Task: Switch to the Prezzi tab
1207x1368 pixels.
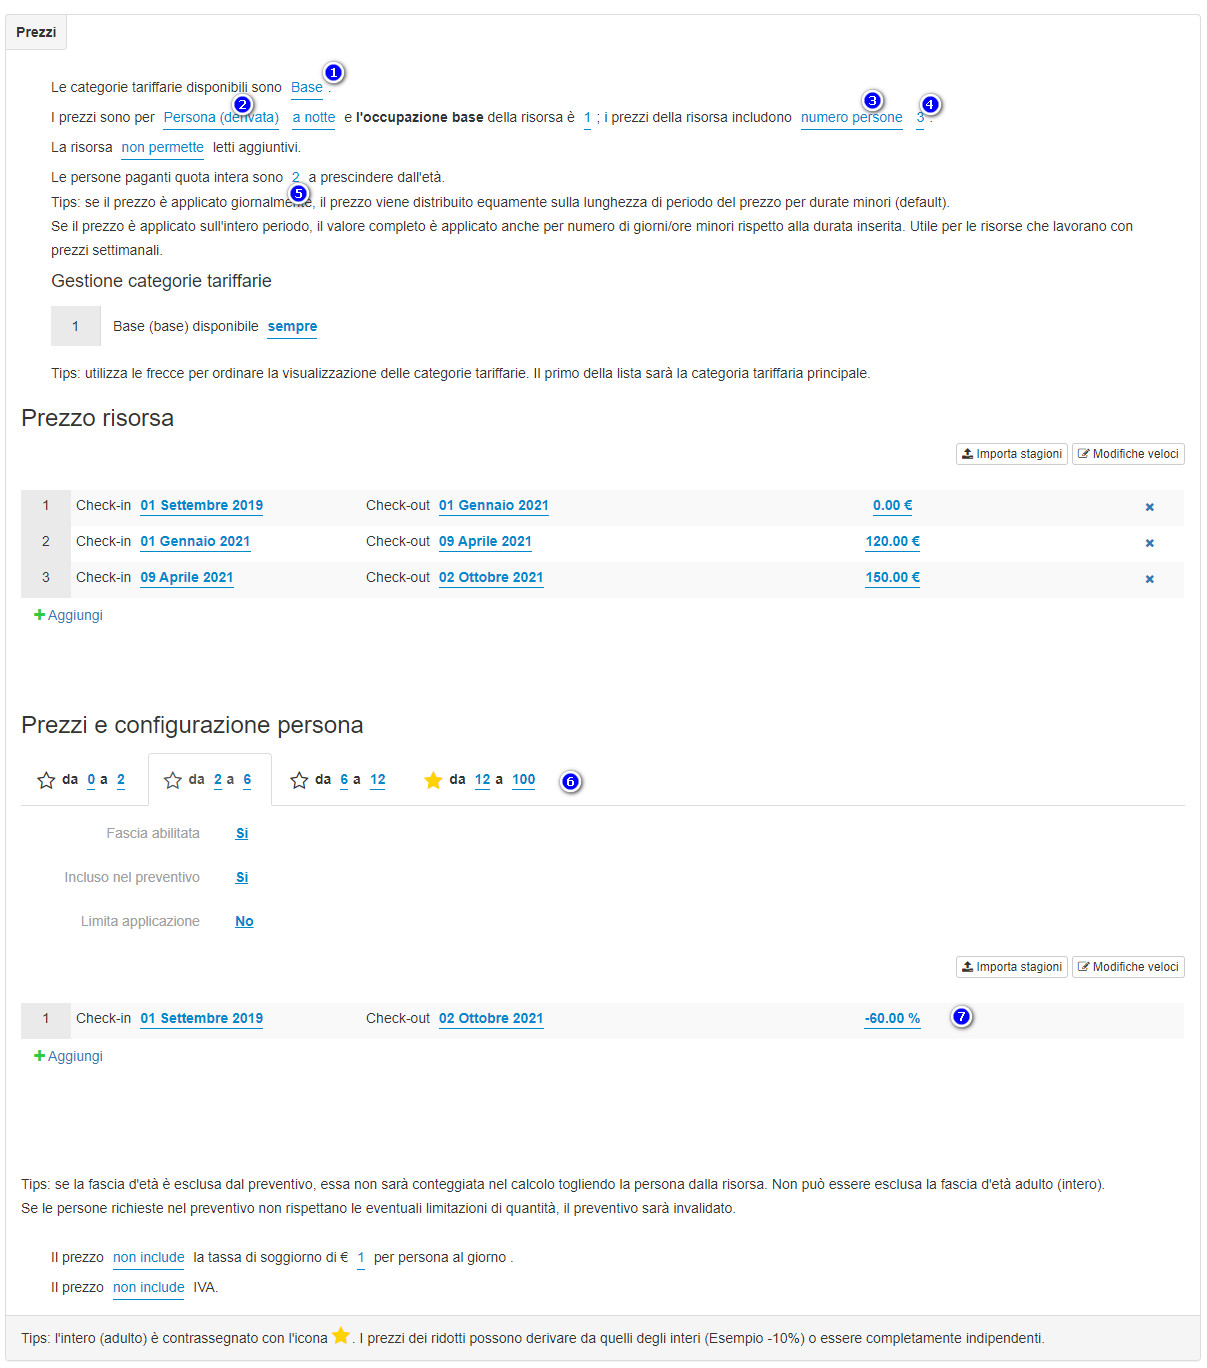Action: pyautogui.click(x=36, y=32)
